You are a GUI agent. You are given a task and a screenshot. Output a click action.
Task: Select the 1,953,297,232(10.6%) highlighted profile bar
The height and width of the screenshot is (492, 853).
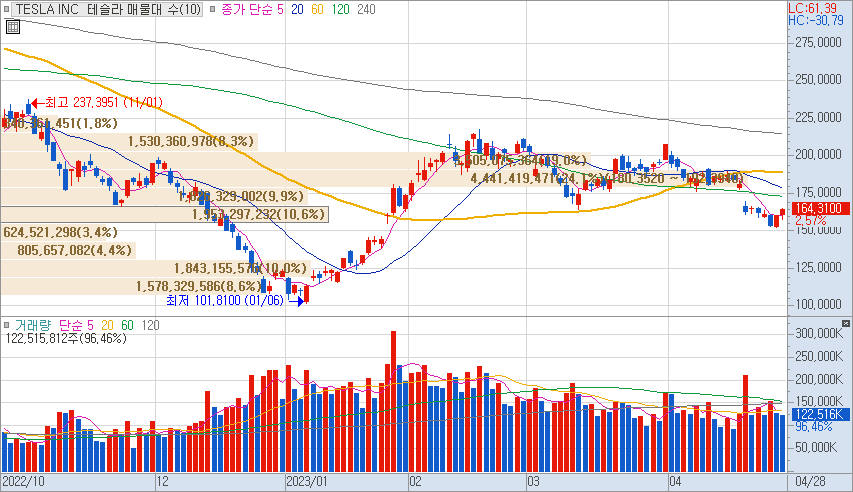tap(165, 214)
